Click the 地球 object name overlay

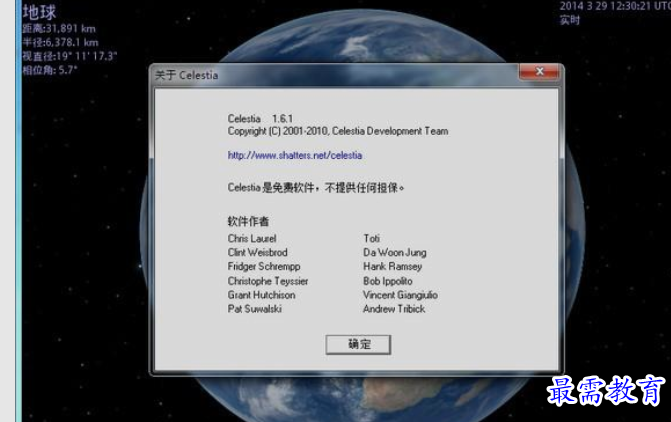click(39, 12)
